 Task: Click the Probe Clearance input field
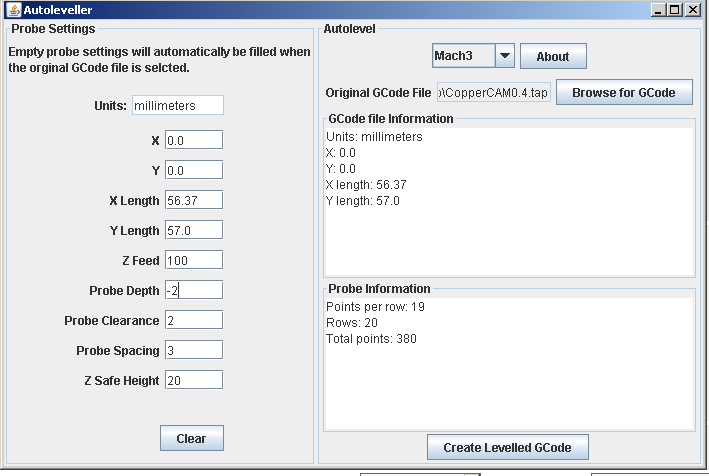194,320
